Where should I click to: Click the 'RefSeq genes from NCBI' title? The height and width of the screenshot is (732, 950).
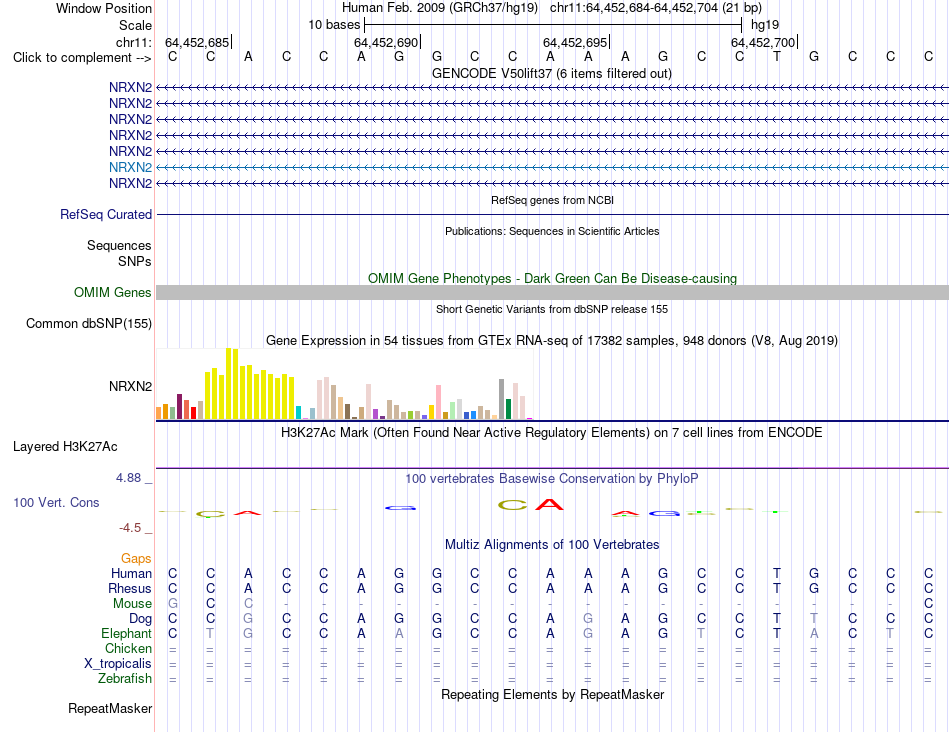pyautogui.click(x=552, y=200)
